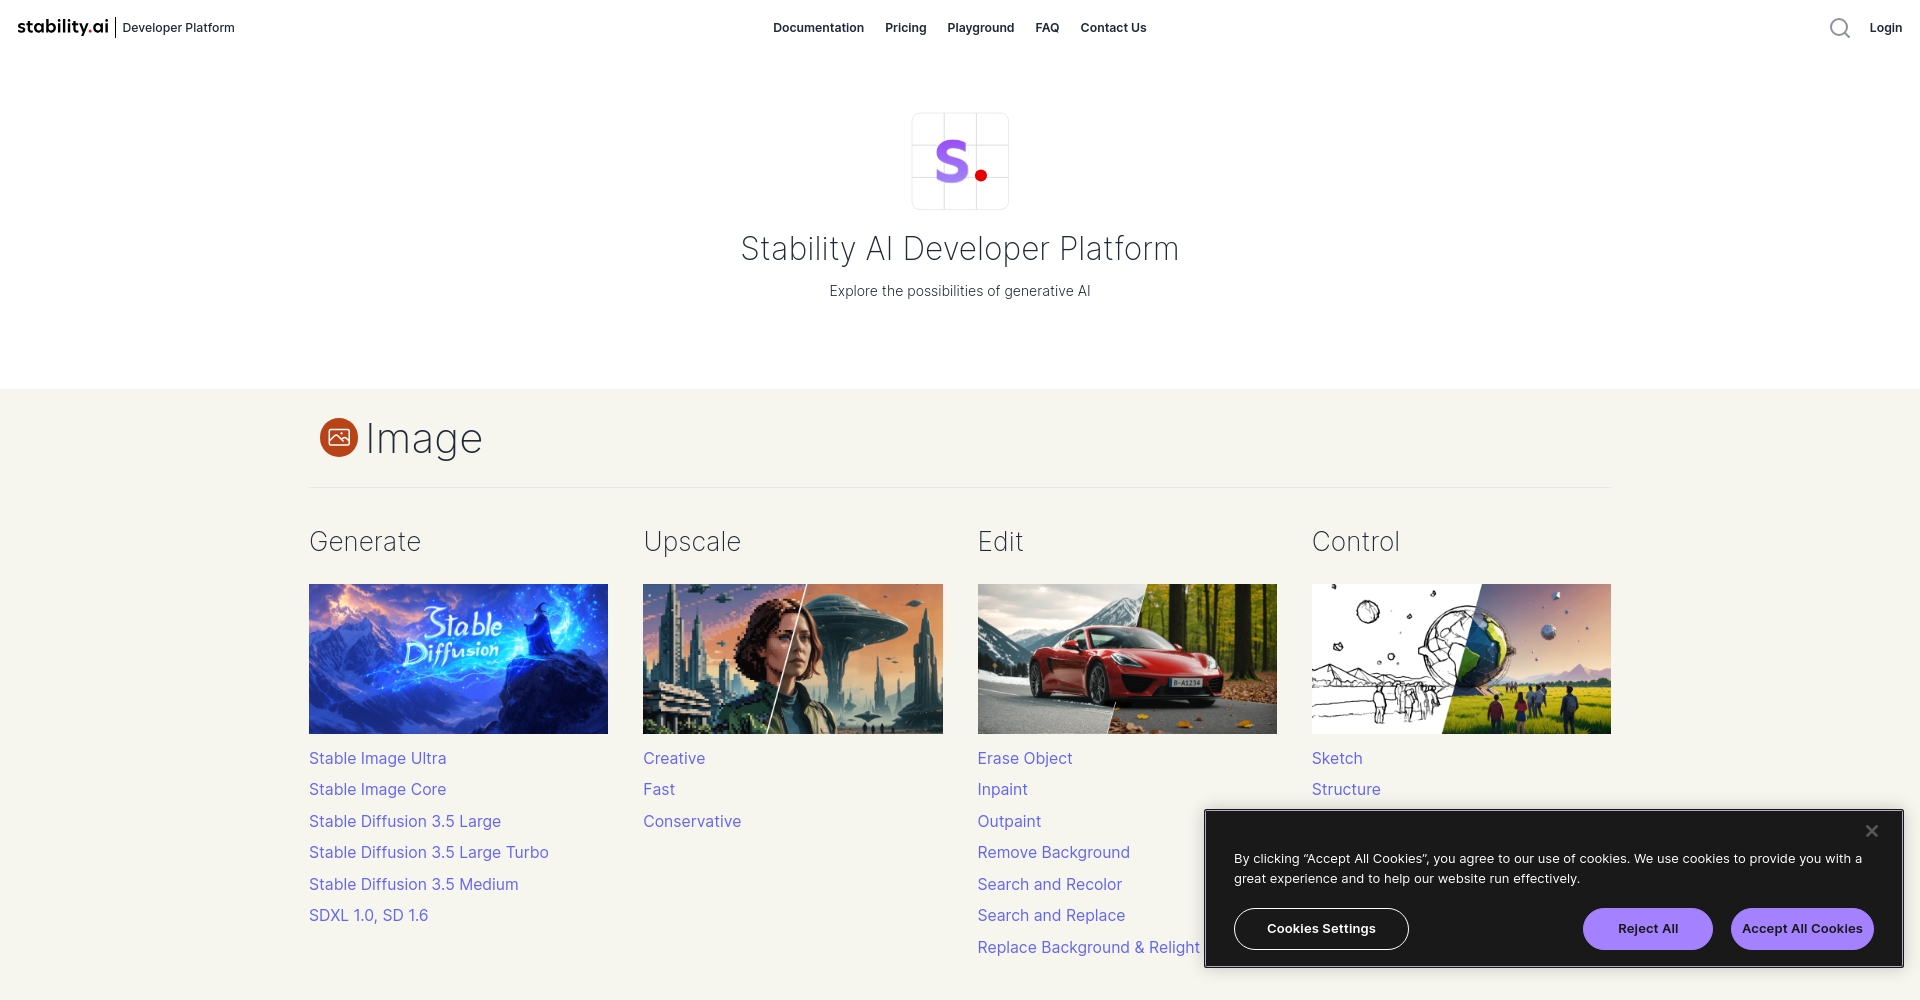1920x1000 pixels.
Task: Close the cookie banner with X
Action: pos(1872,831)
